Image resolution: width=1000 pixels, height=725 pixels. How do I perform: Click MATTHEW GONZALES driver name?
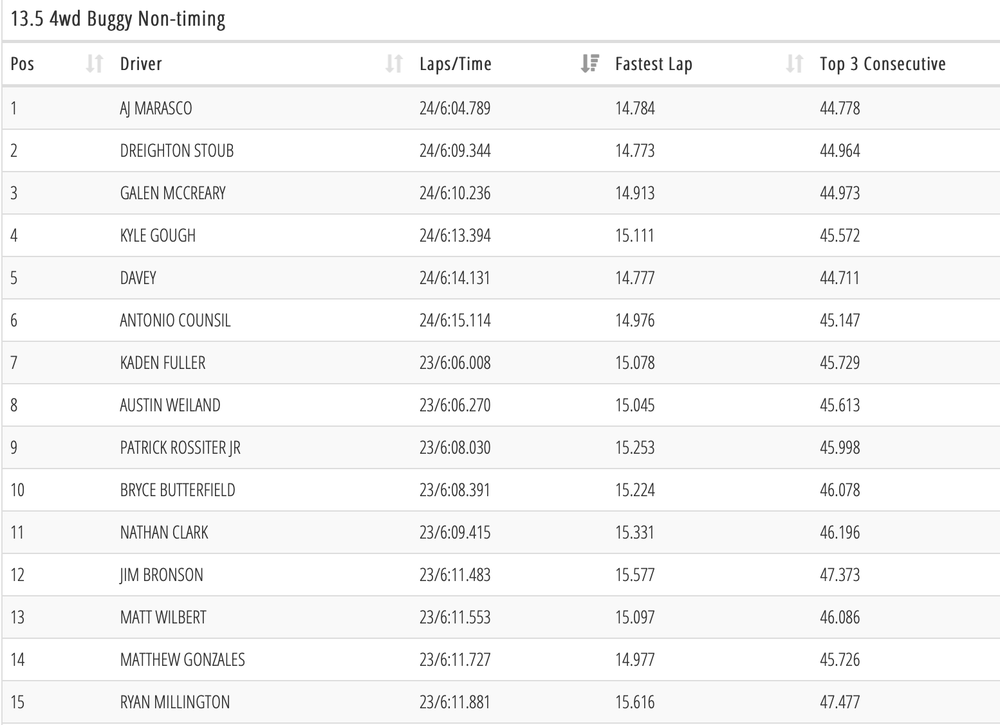182,660
